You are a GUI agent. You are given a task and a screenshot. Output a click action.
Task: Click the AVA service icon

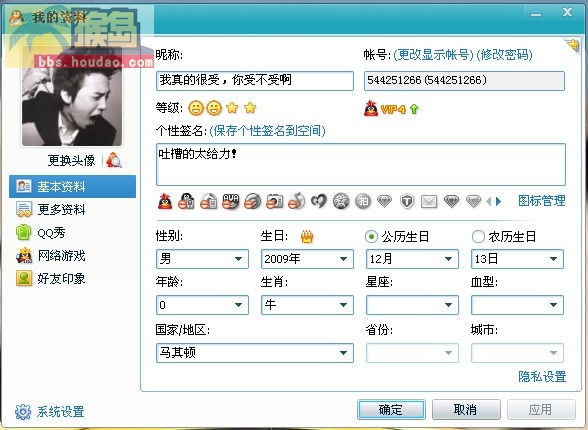231,201
